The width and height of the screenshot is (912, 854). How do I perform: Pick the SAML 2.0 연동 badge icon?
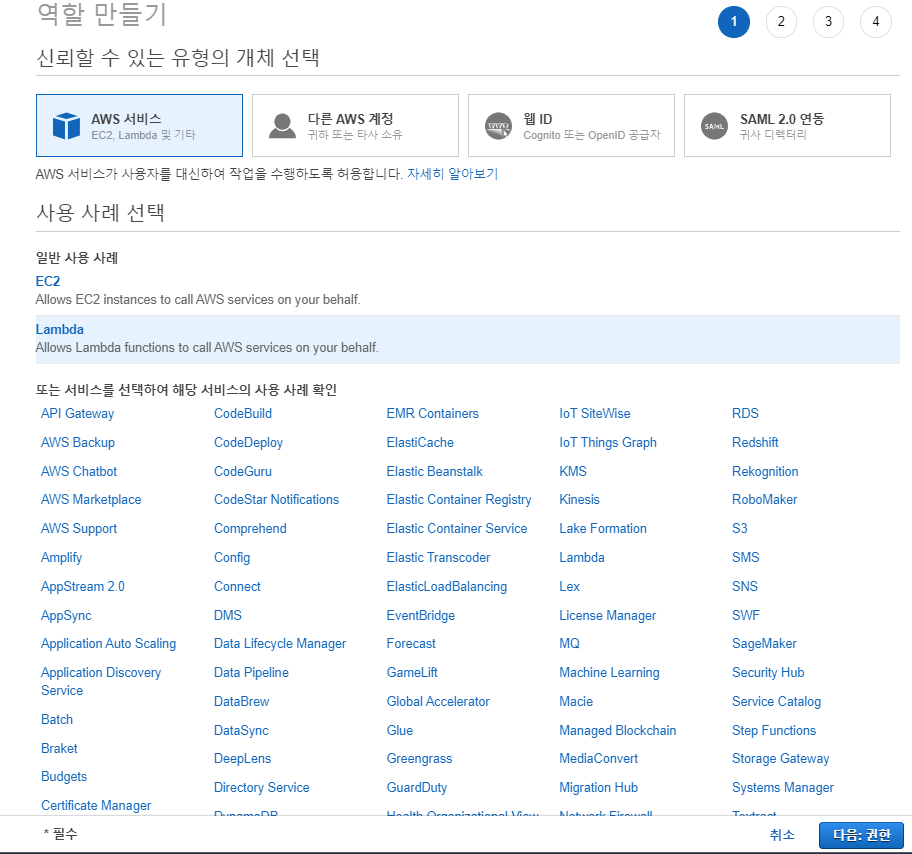(714, 126)
